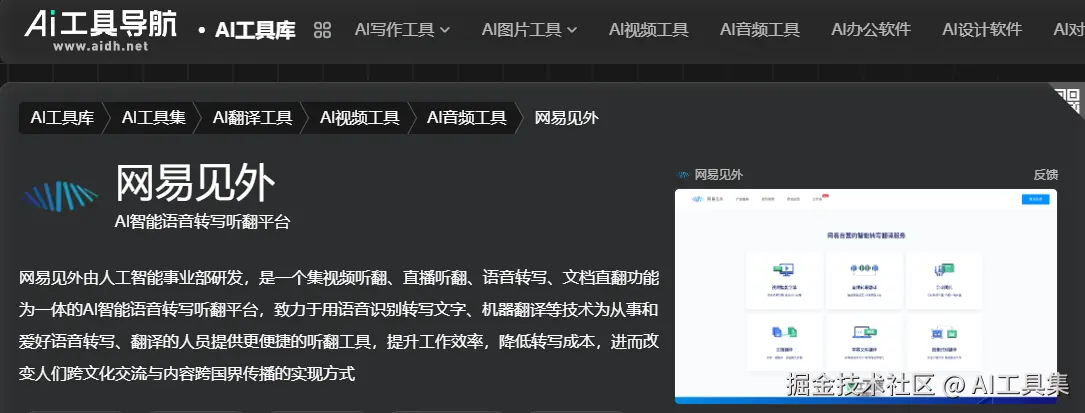Open the 网易见外 website preview thumbnail

pyautogui.click(x=866, y=296)
